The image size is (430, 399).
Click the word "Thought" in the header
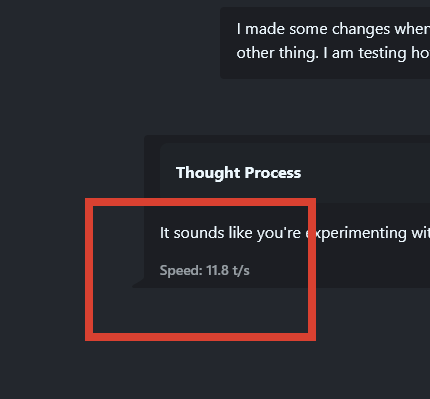(x=208, y=173)
